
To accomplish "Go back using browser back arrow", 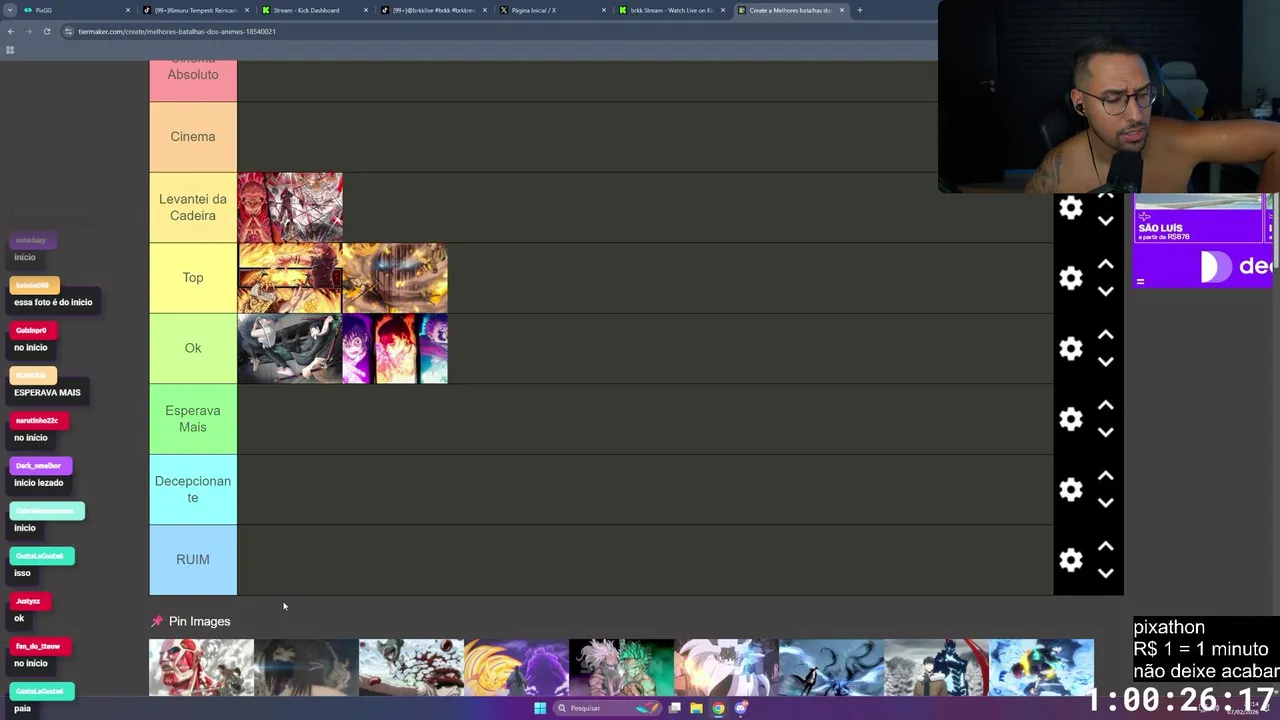I will click(x=11, y=31).
